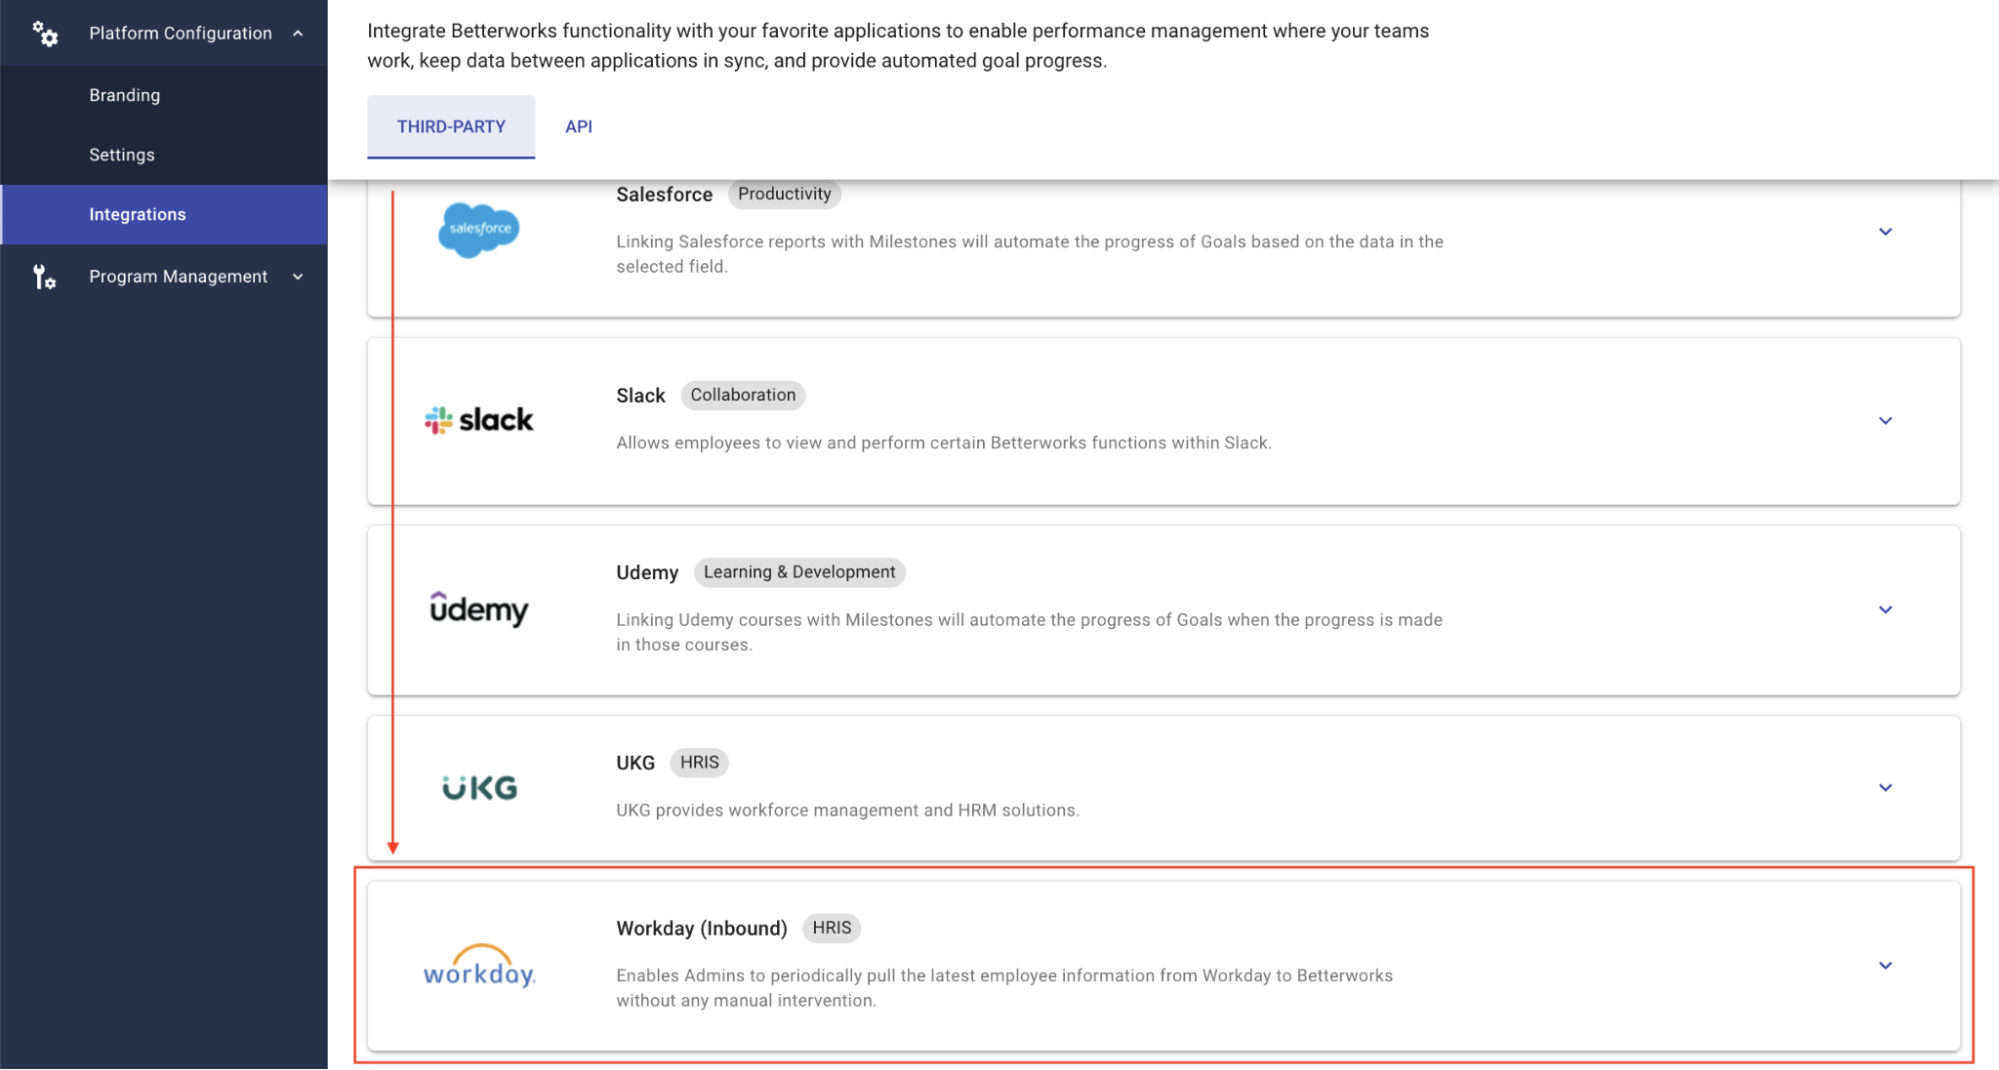Image resolution: width=1999 pixels, height=1070 pixels.
Task: Expand the Program Management menu
Action: click(298, 277)
